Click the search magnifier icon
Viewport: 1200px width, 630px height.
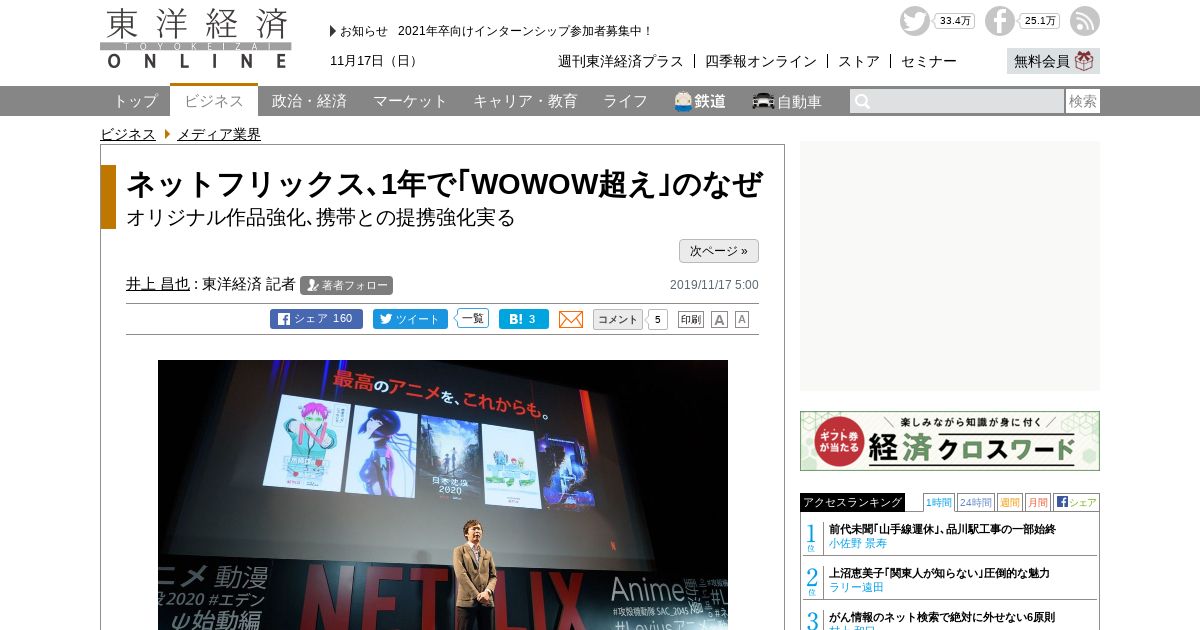(862, 101)
